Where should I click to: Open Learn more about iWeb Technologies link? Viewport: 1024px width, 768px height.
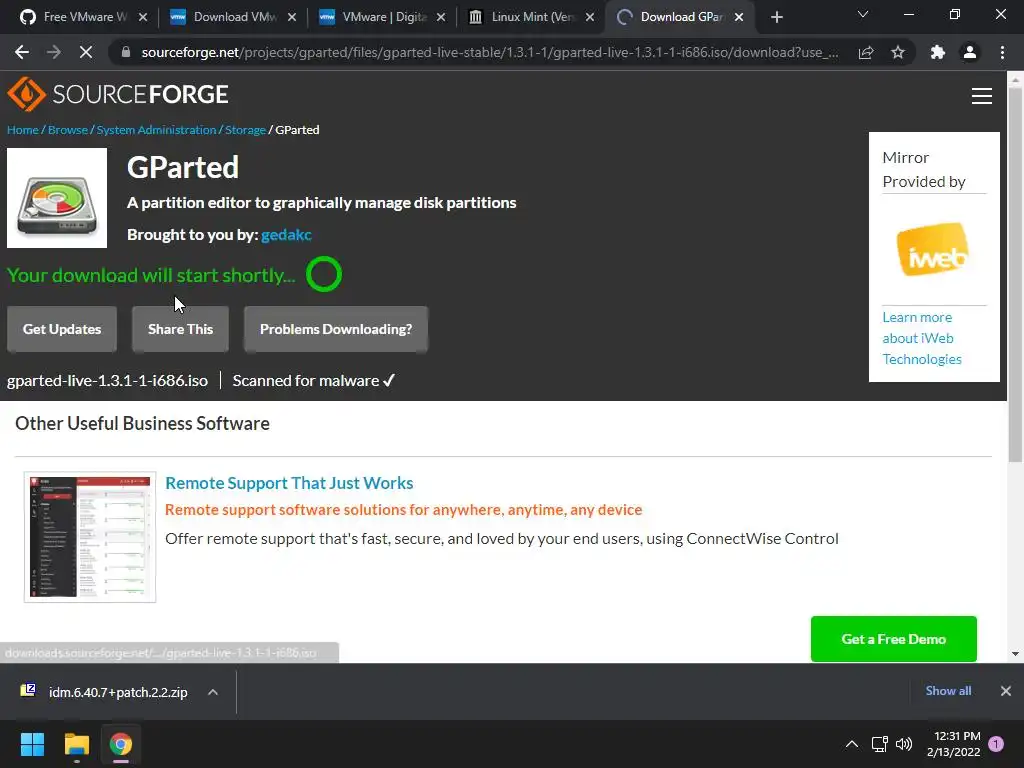(921, 338)
